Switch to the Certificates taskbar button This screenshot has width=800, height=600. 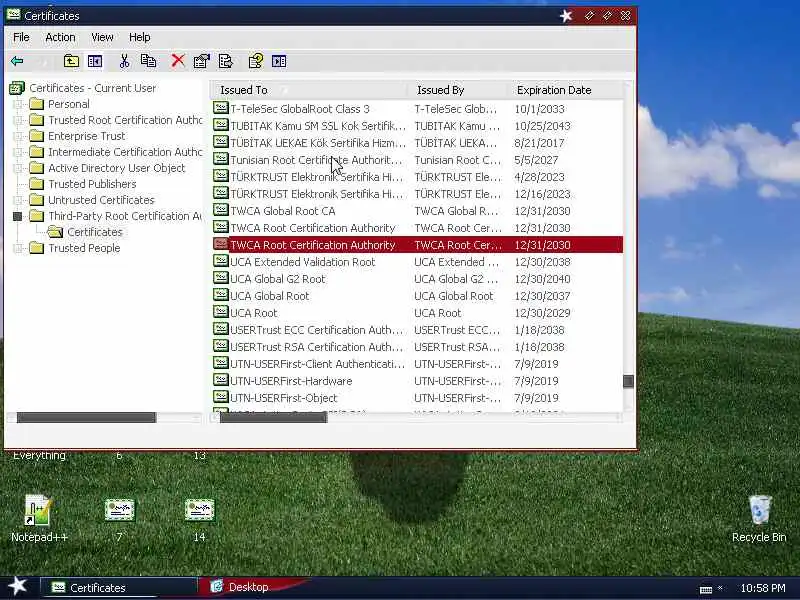point(118,587)
